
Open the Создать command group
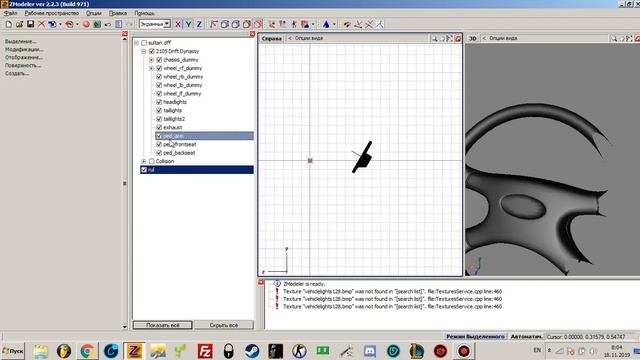[17, 73]
